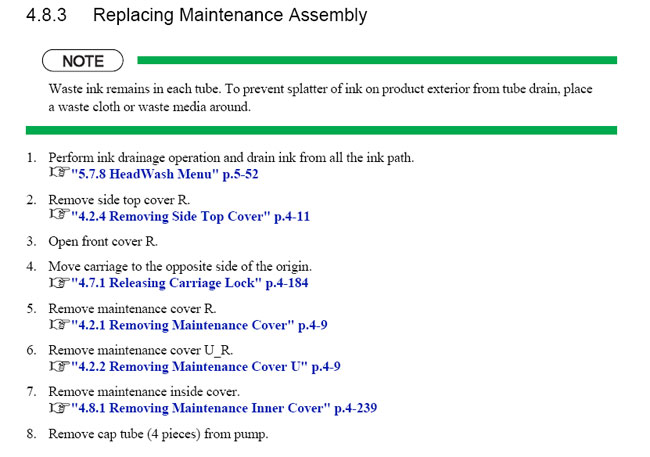Click step 3 Open front cover R text
This screenshot has width=650, height=457.
(x=103, y=242)
